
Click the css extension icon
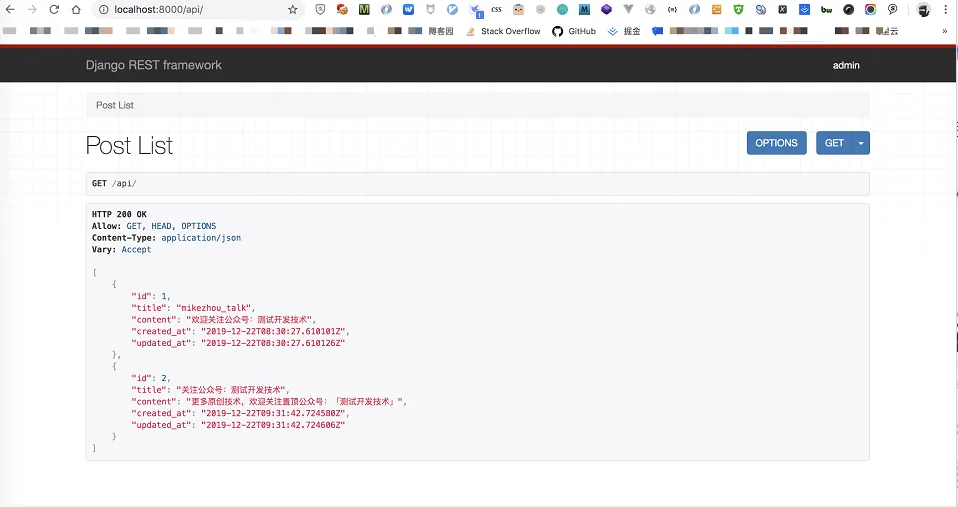[496, 9]
